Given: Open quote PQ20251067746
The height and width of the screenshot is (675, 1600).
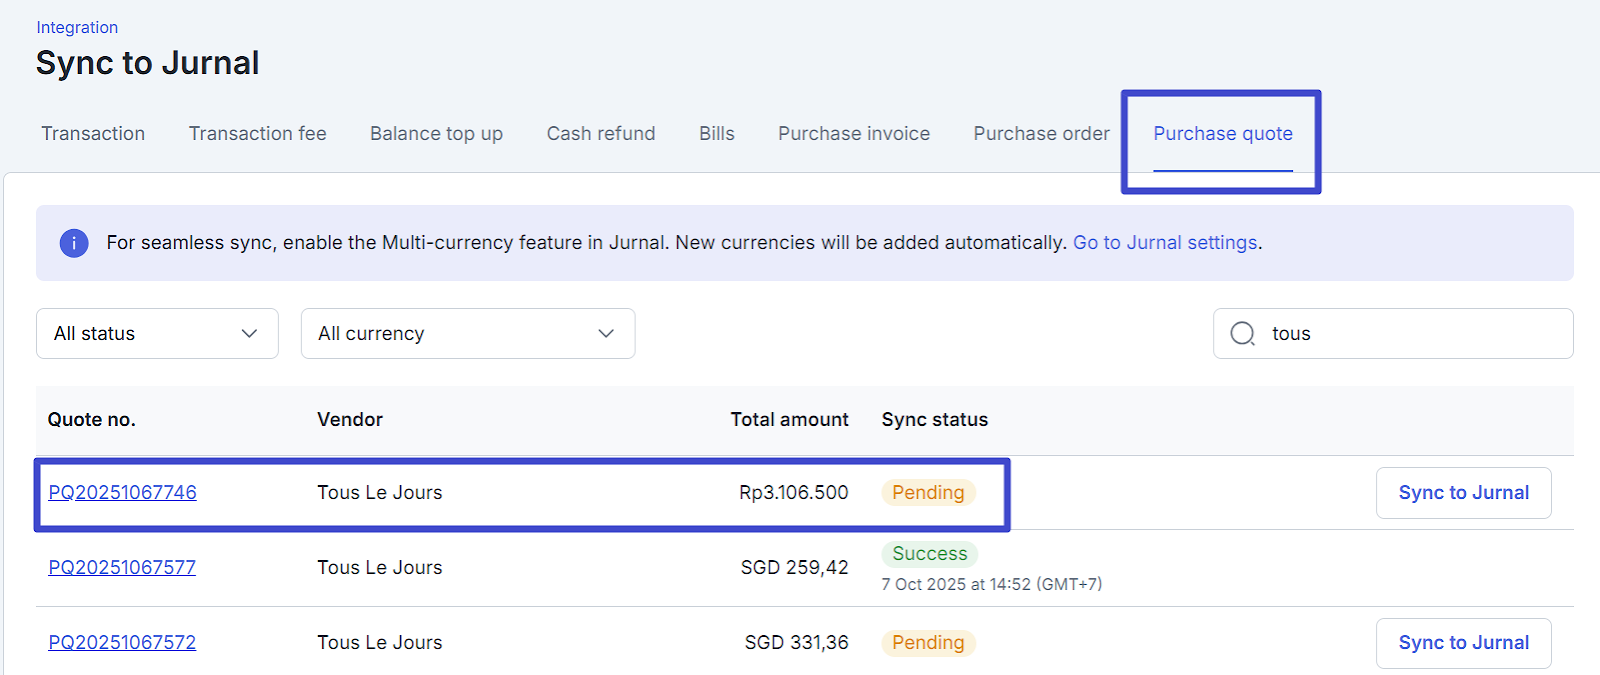Looking at the screenshot, I should pos(122,493).
